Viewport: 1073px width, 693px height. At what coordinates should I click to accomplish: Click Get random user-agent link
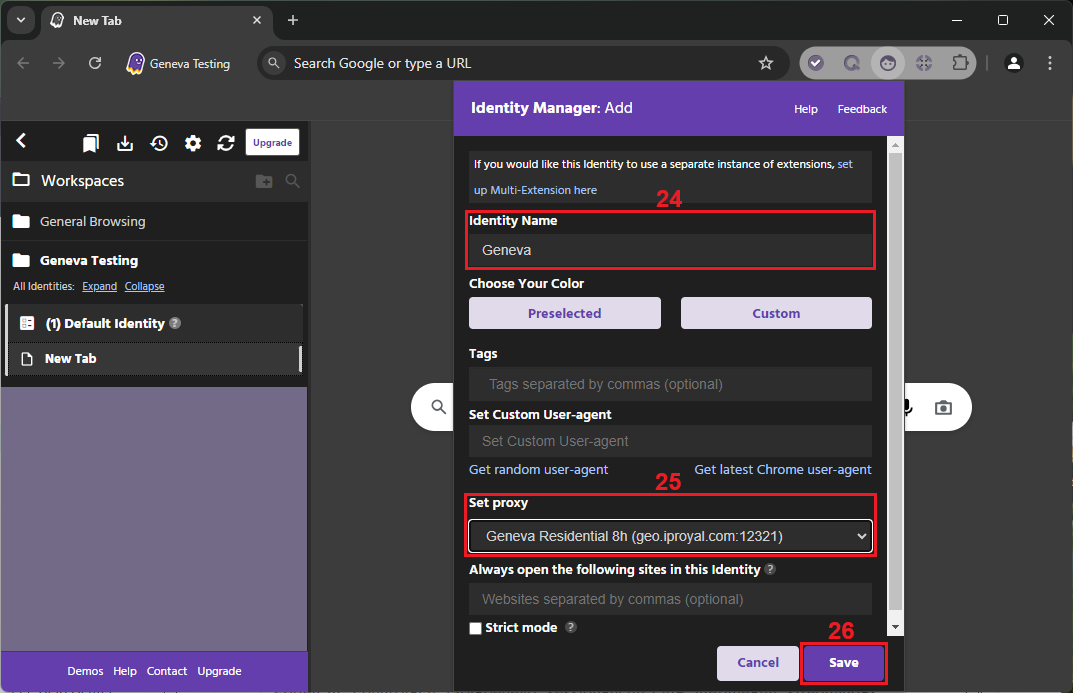point(538,469)
